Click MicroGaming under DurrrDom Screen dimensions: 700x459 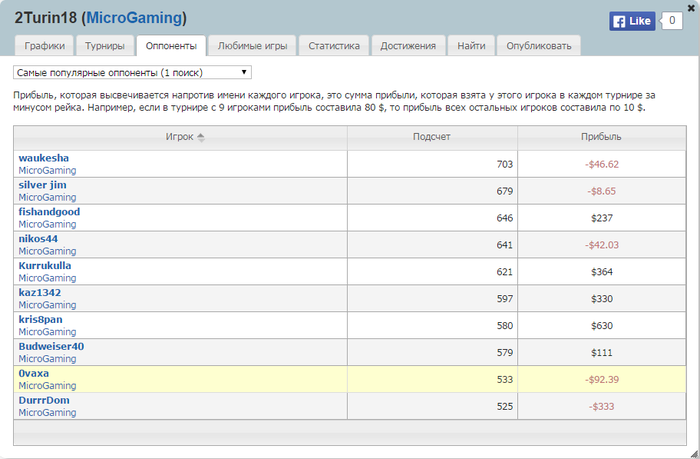click(x=47, y=413)
